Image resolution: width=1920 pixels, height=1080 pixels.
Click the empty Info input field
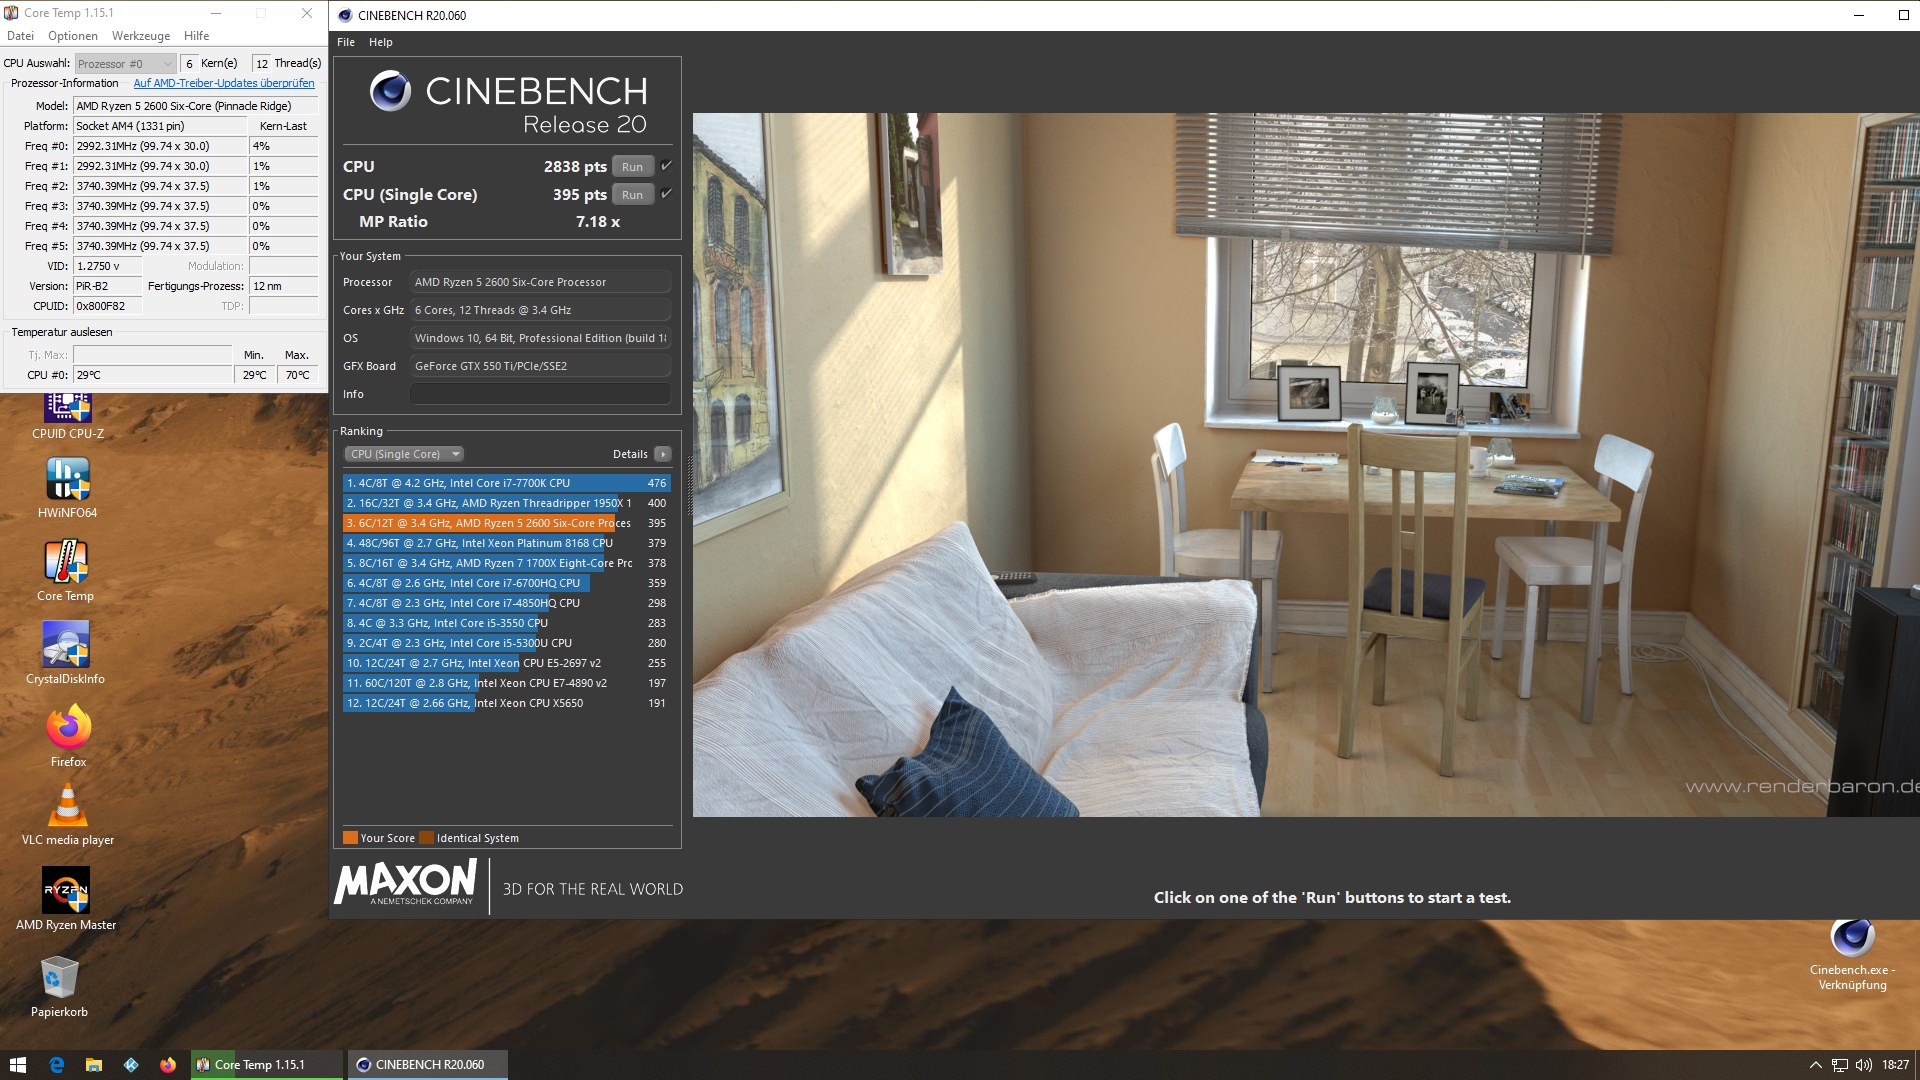point(539,394)
